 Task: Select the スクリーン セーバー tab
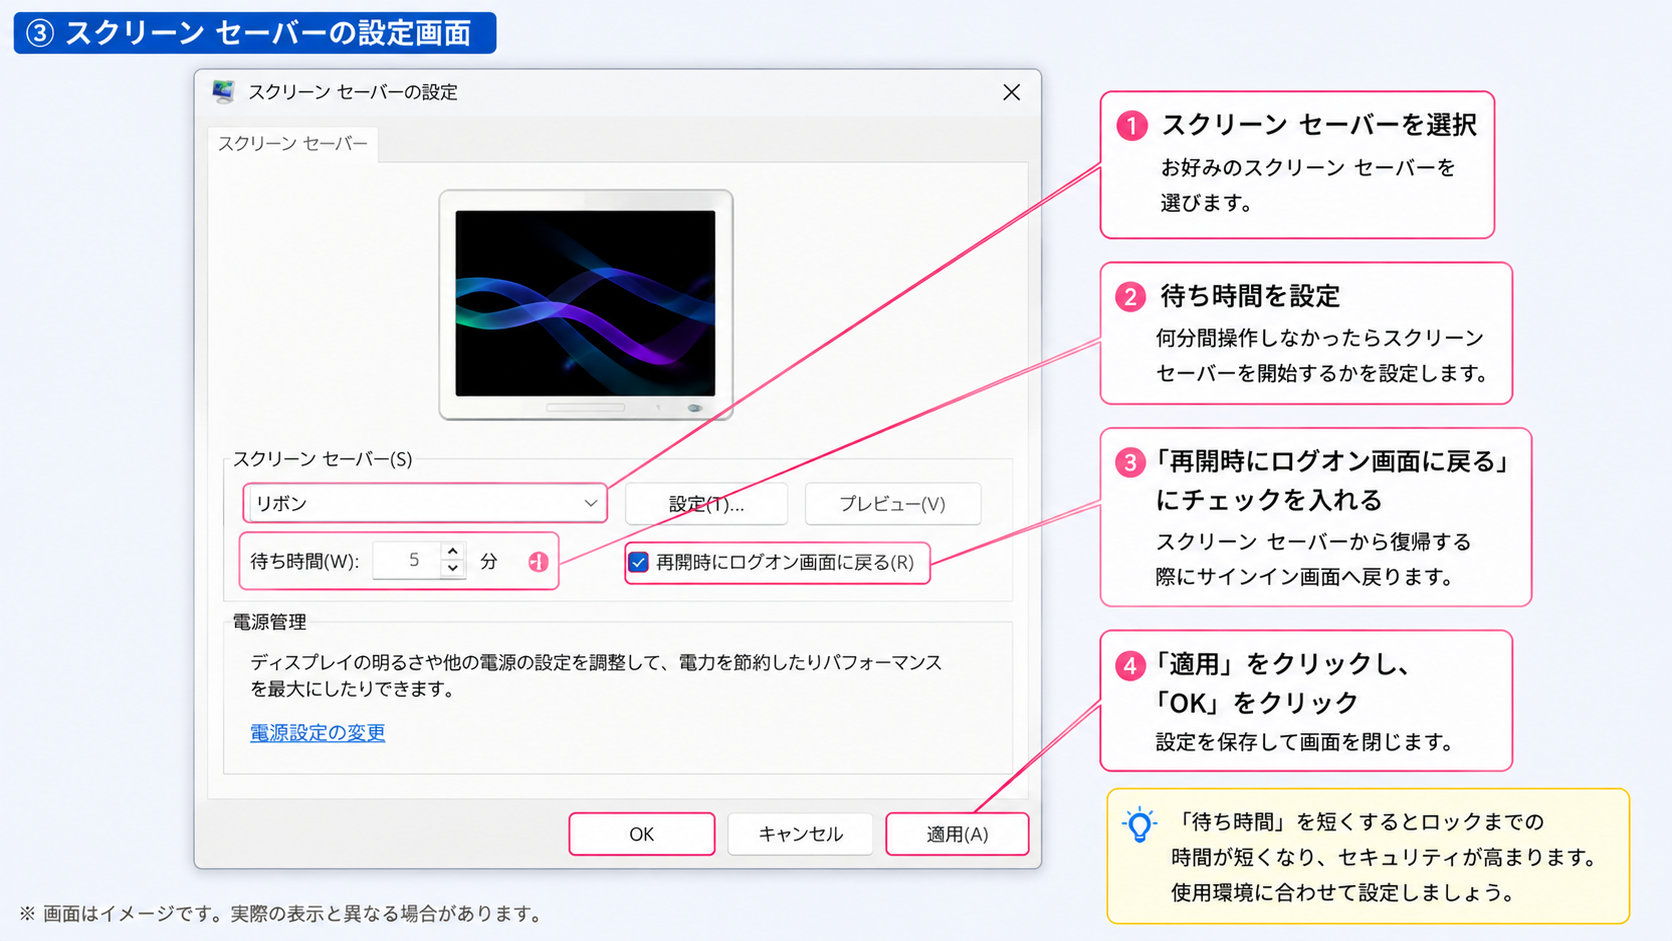point(293,143)
